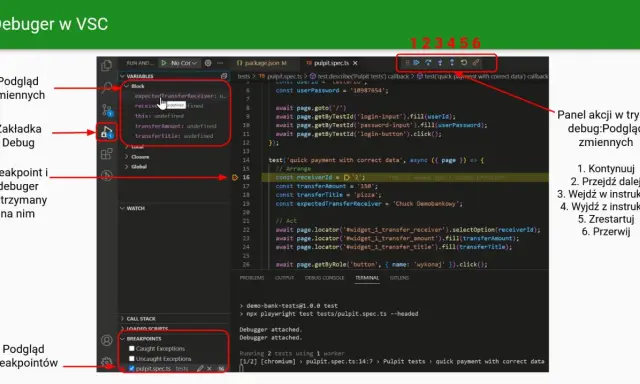Open the Run and Debug more actions ellipsis
Screen dimensions: 640x384
(220, 63)
